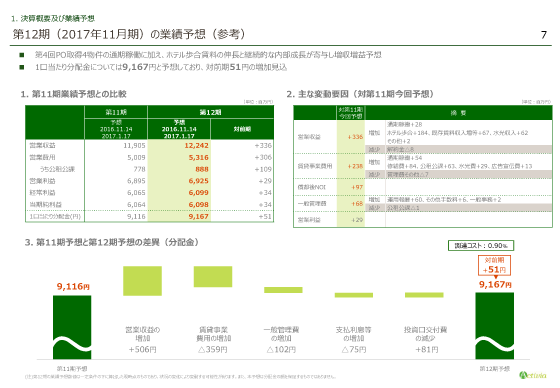
Task: Click the slide title 第12期の業績予想
Action: pos(129,34)
